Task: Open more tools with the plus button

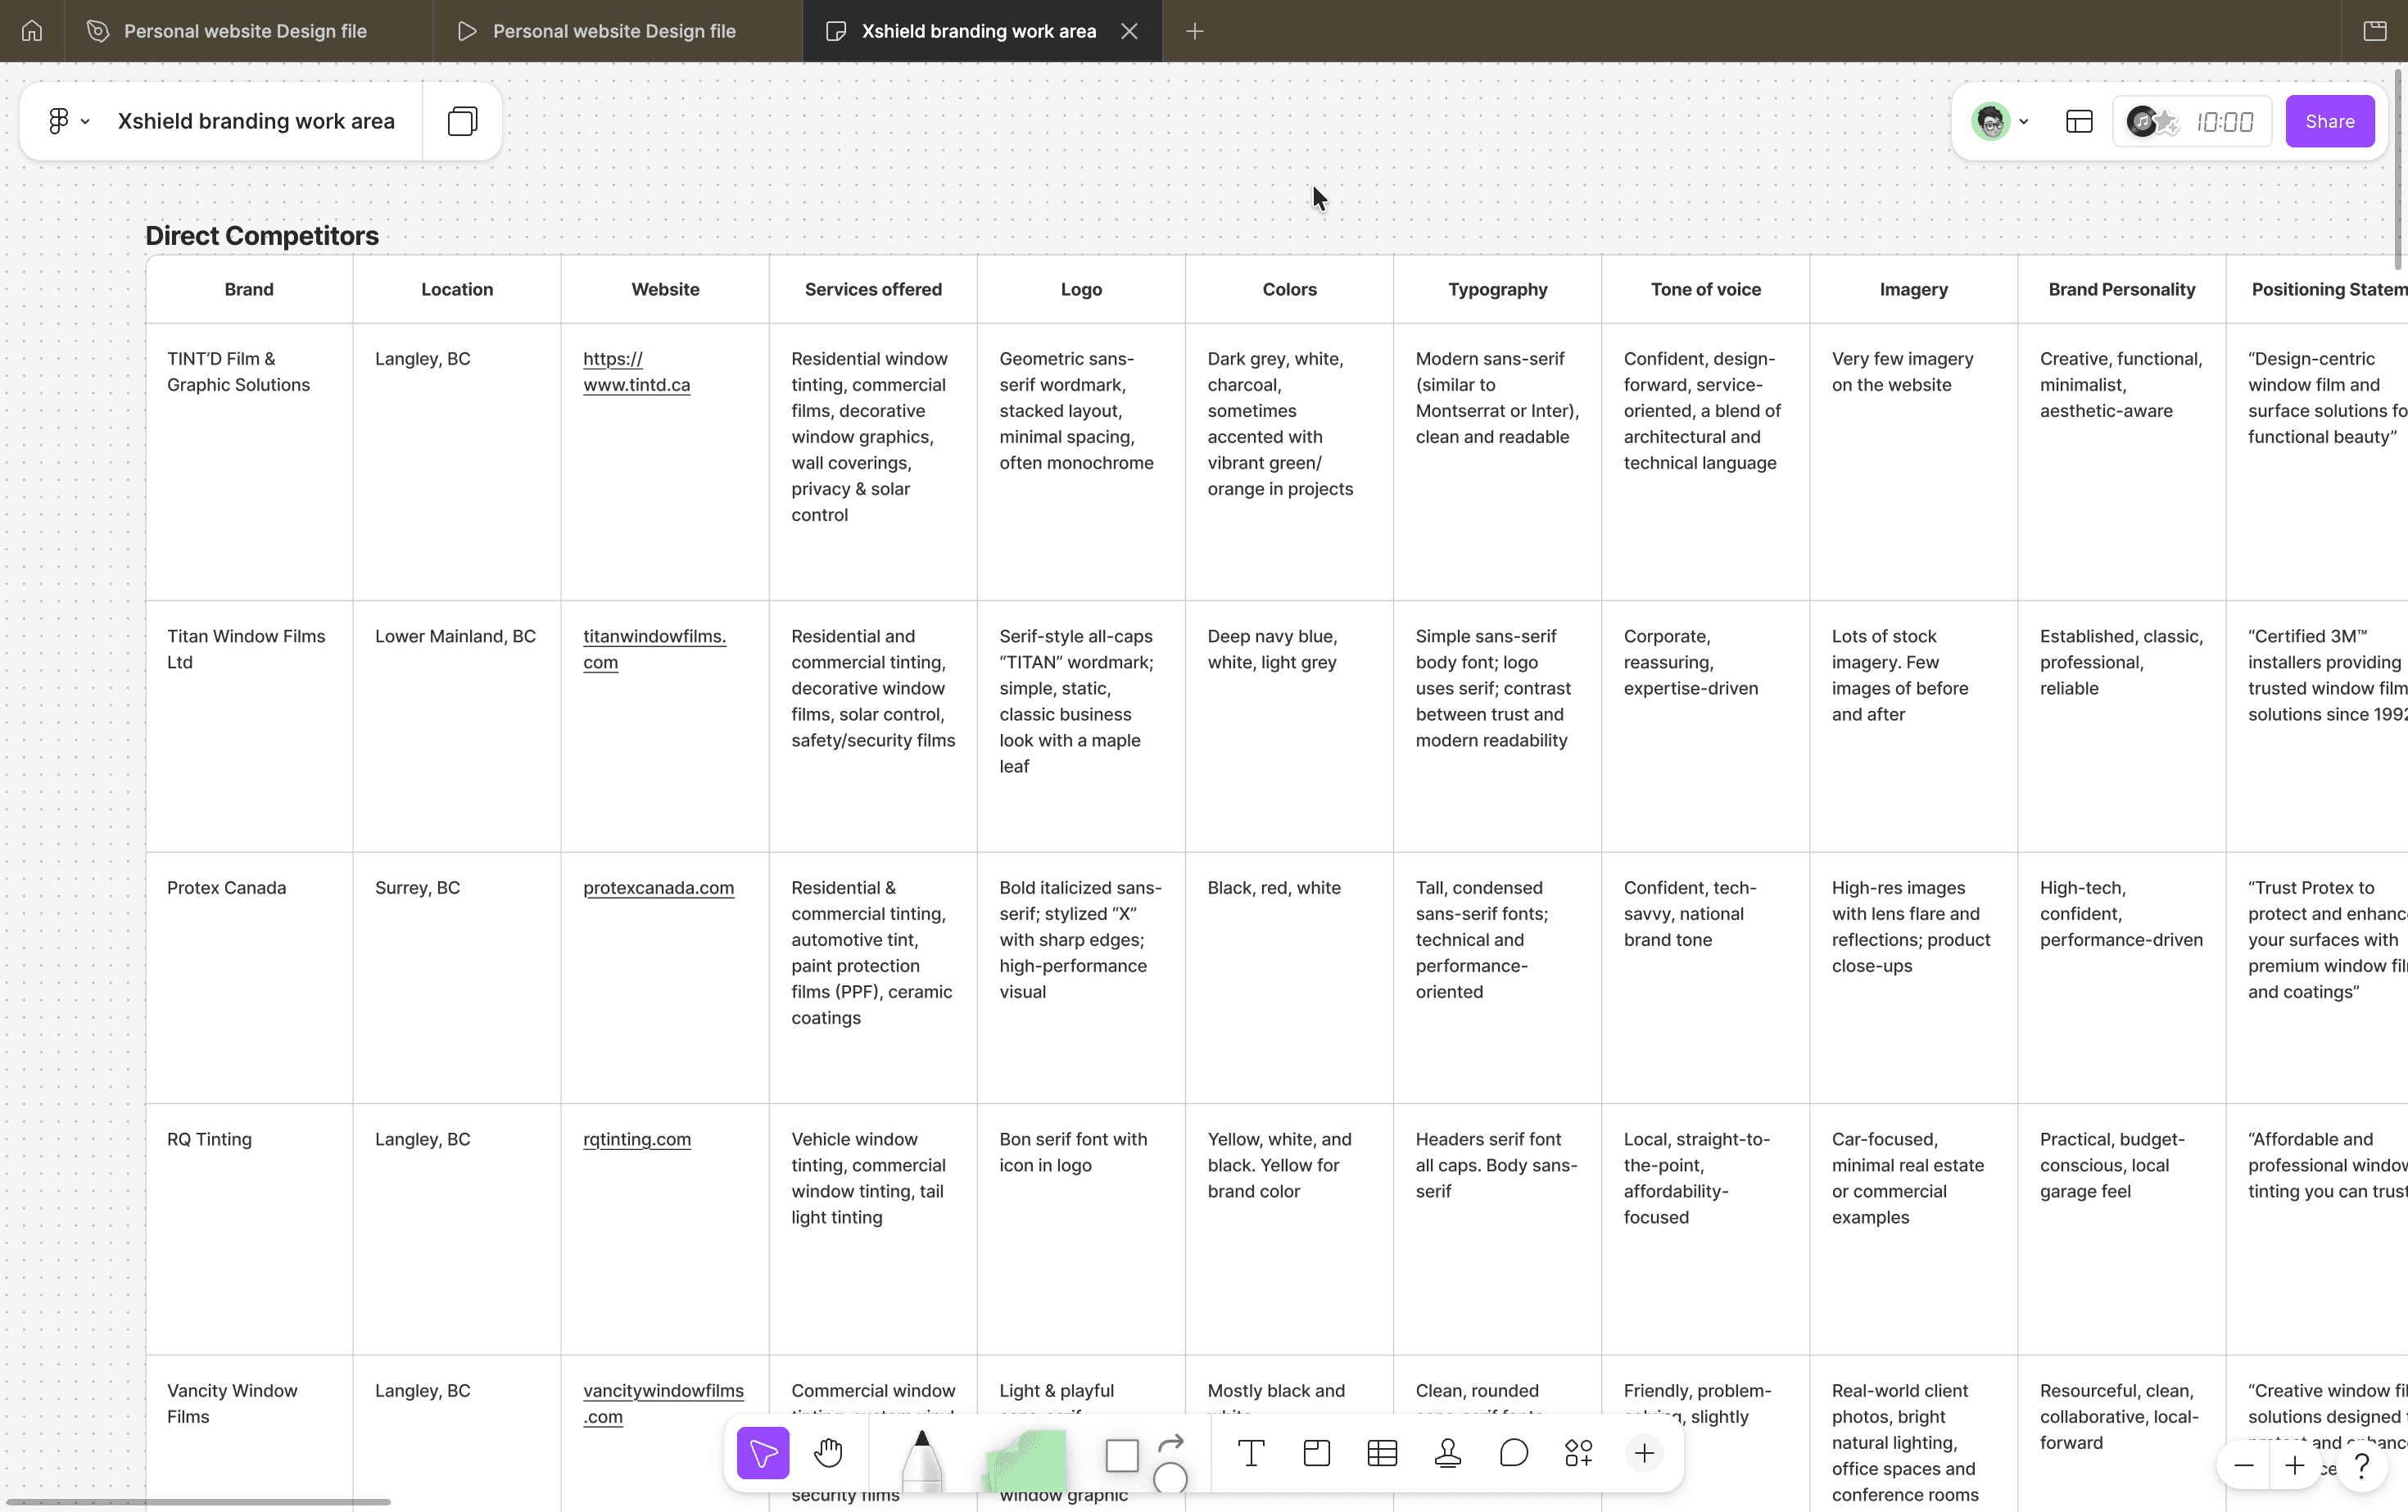Action: tap(1644, 1453)
